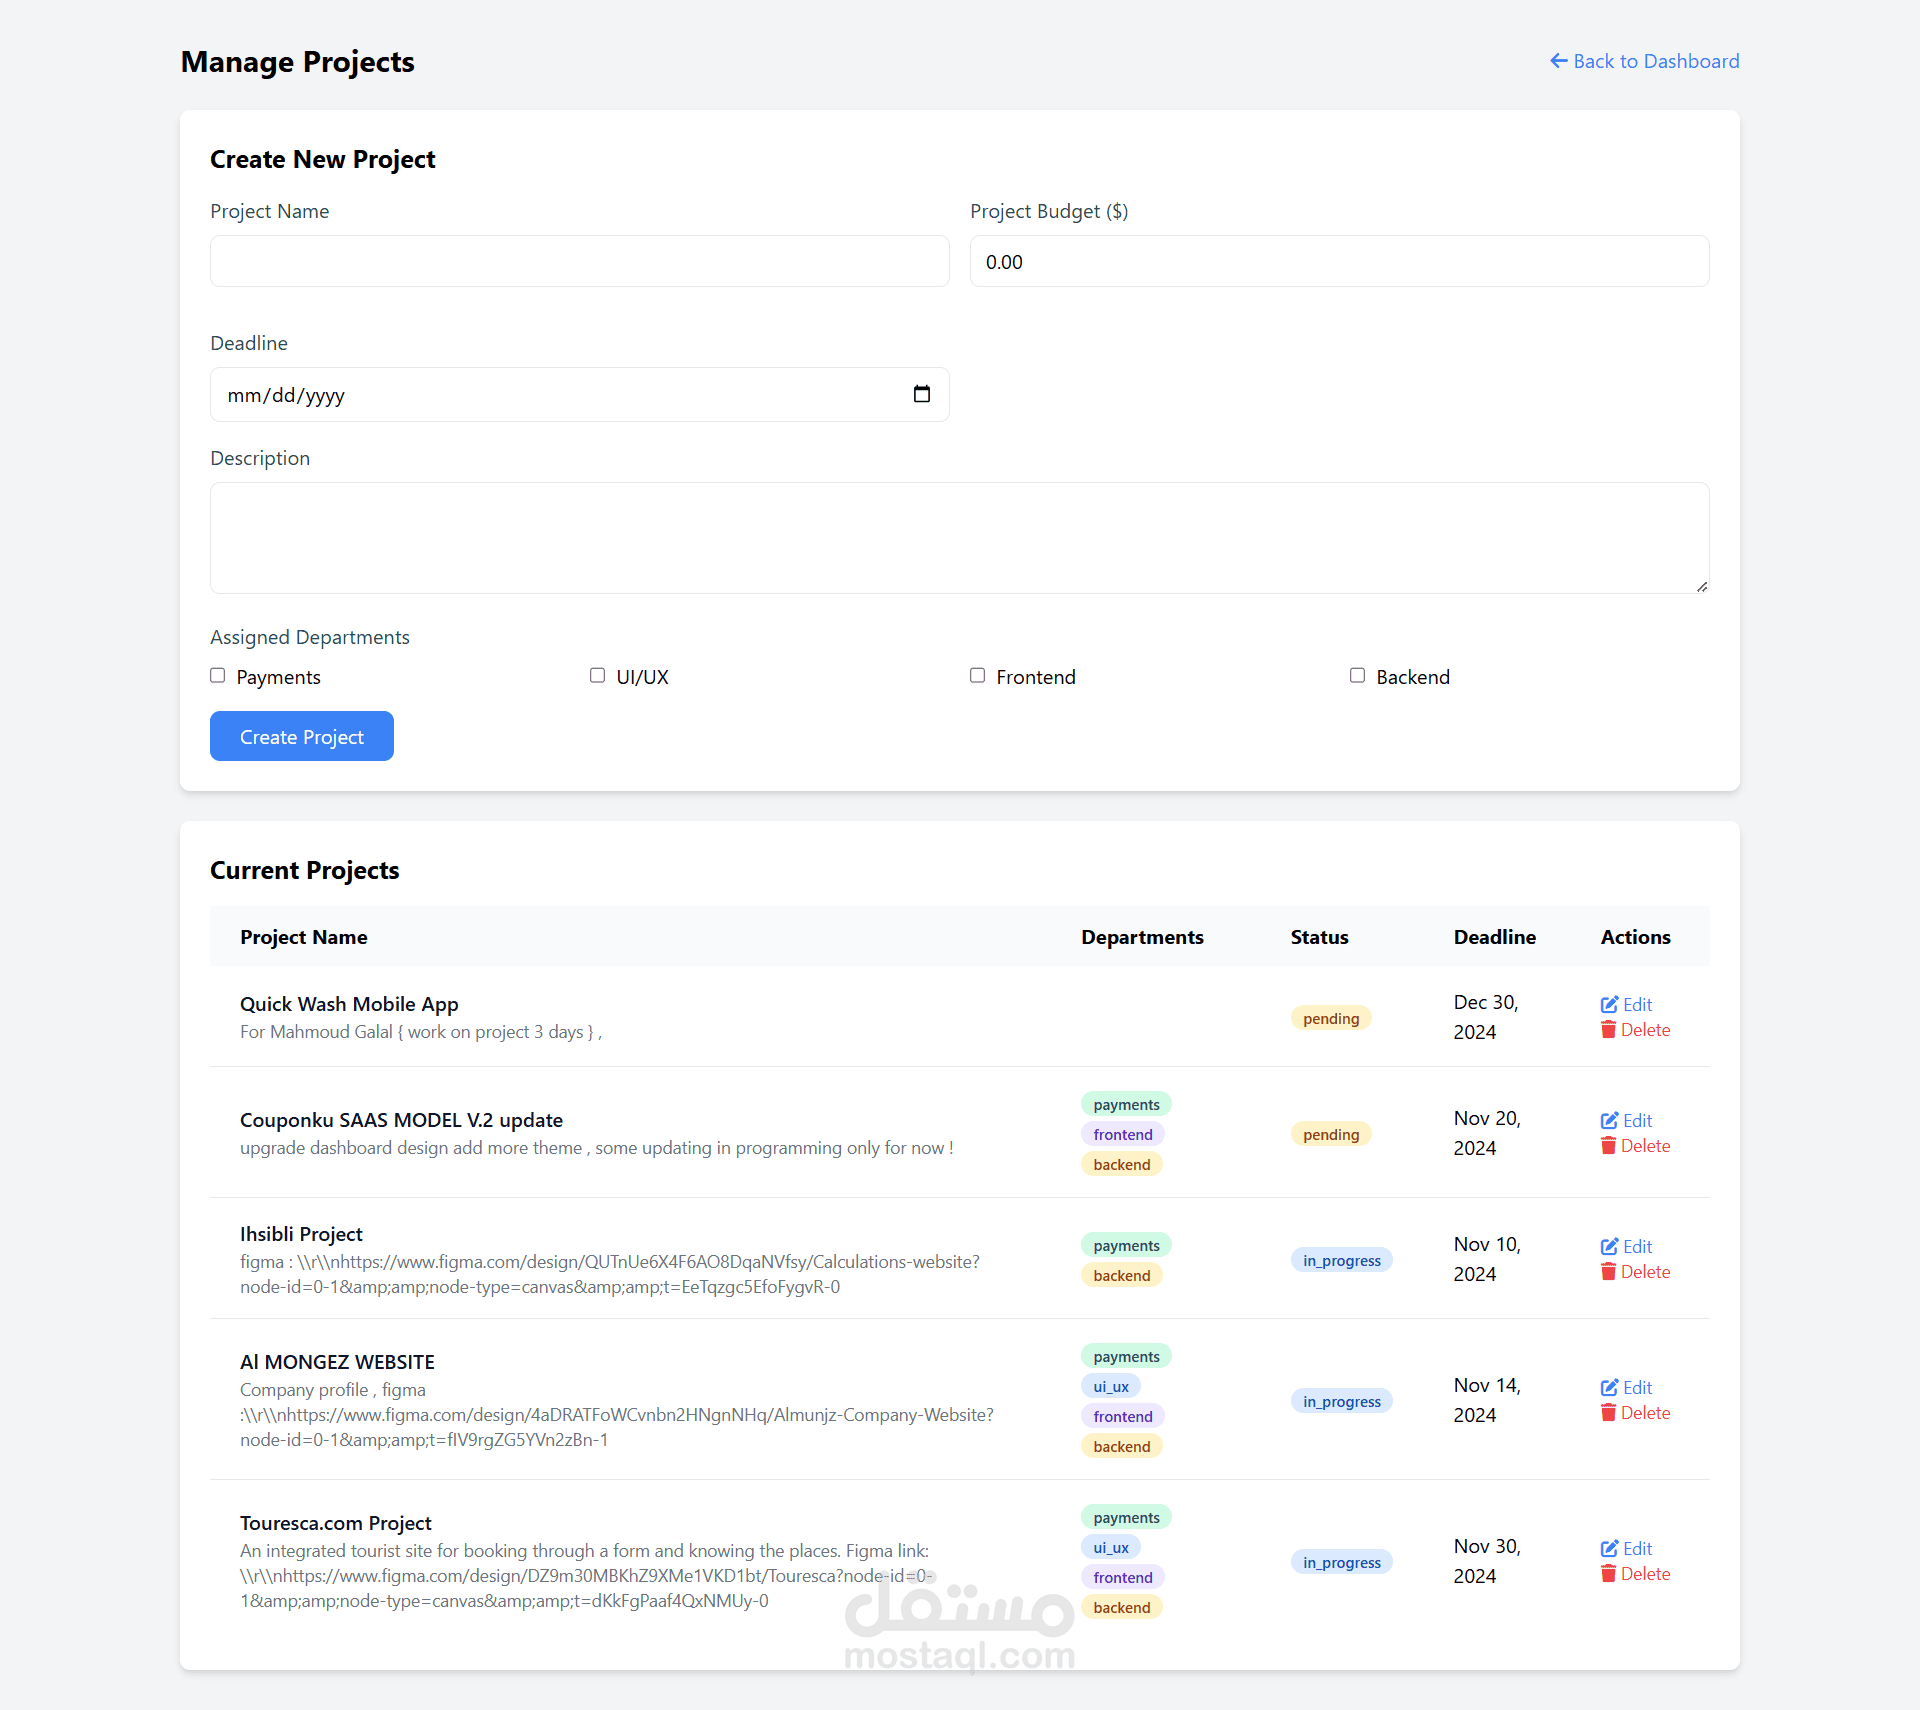Open the deadline calendar picker icon
This screenshot has width=1920, height=1710.
(921, 394)
